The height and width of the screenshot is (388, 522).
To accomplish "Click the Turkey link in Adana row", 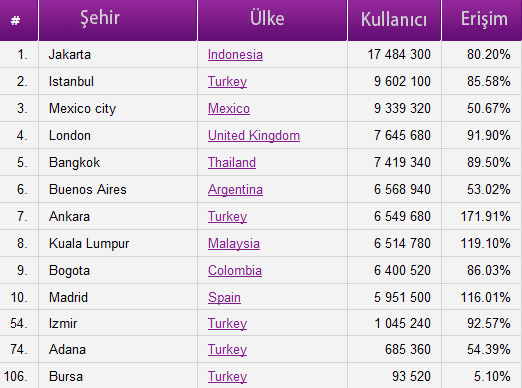I will point(227,350).
